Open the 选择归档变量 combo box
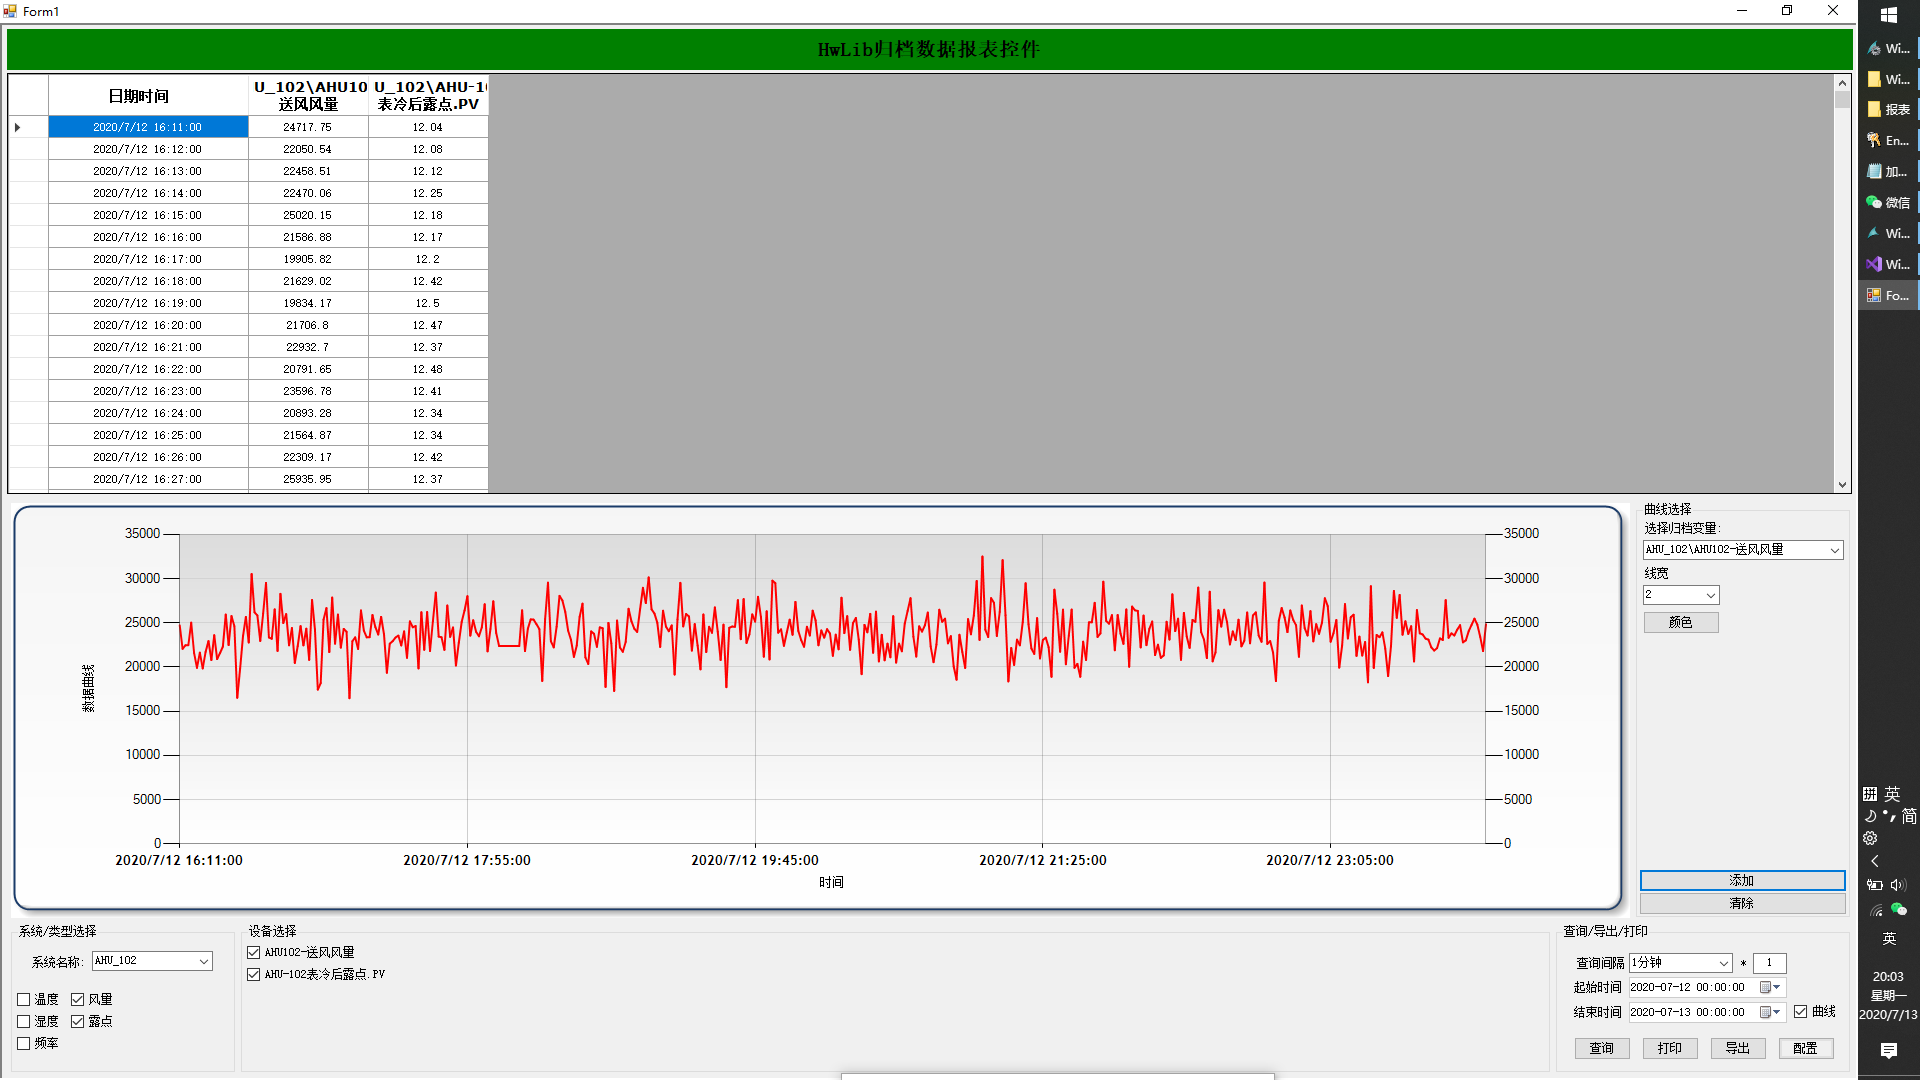The image size is (1920, 1080). (1834, 550)
